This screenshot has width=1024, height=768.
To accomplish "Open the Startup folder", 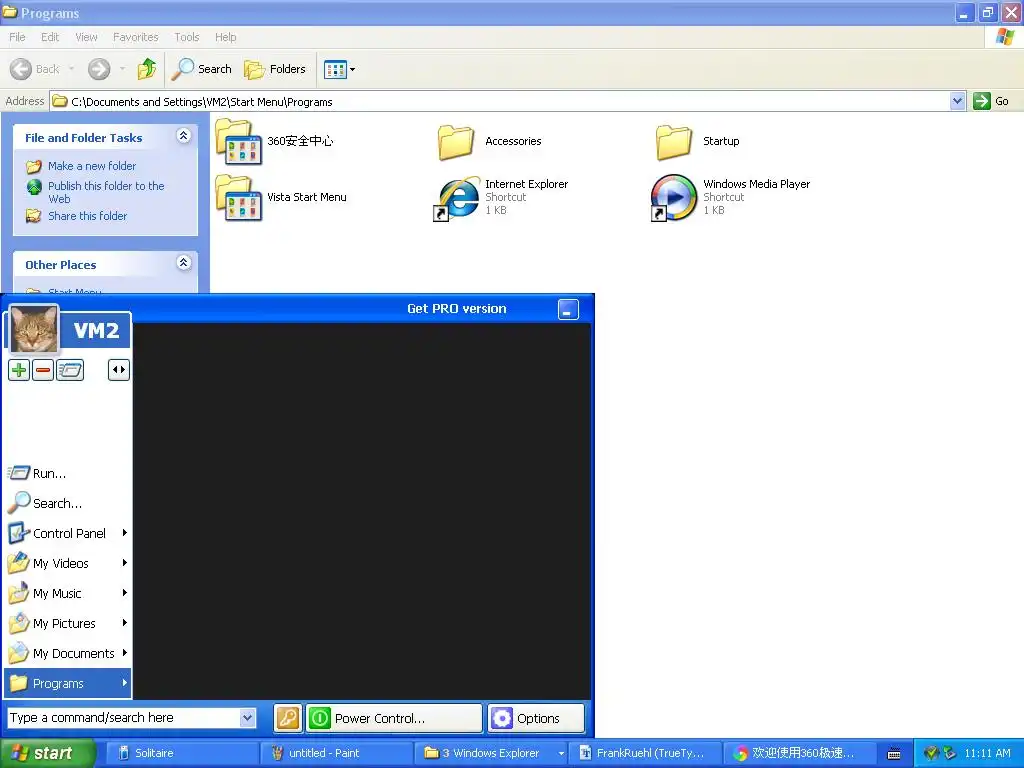I will [x=697, y=141].
